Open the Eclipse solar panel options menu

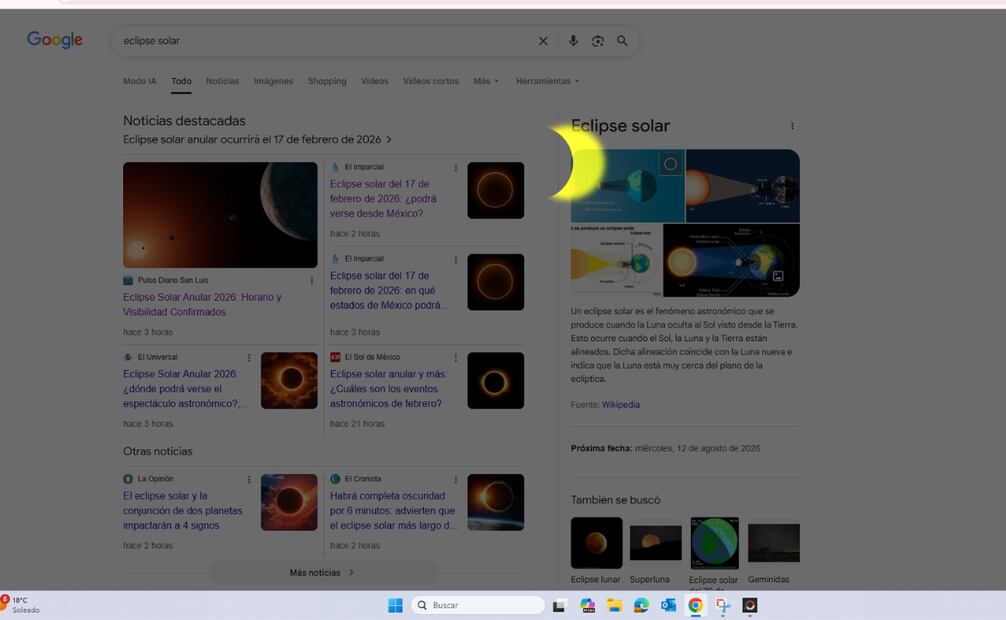click(792, 126)
